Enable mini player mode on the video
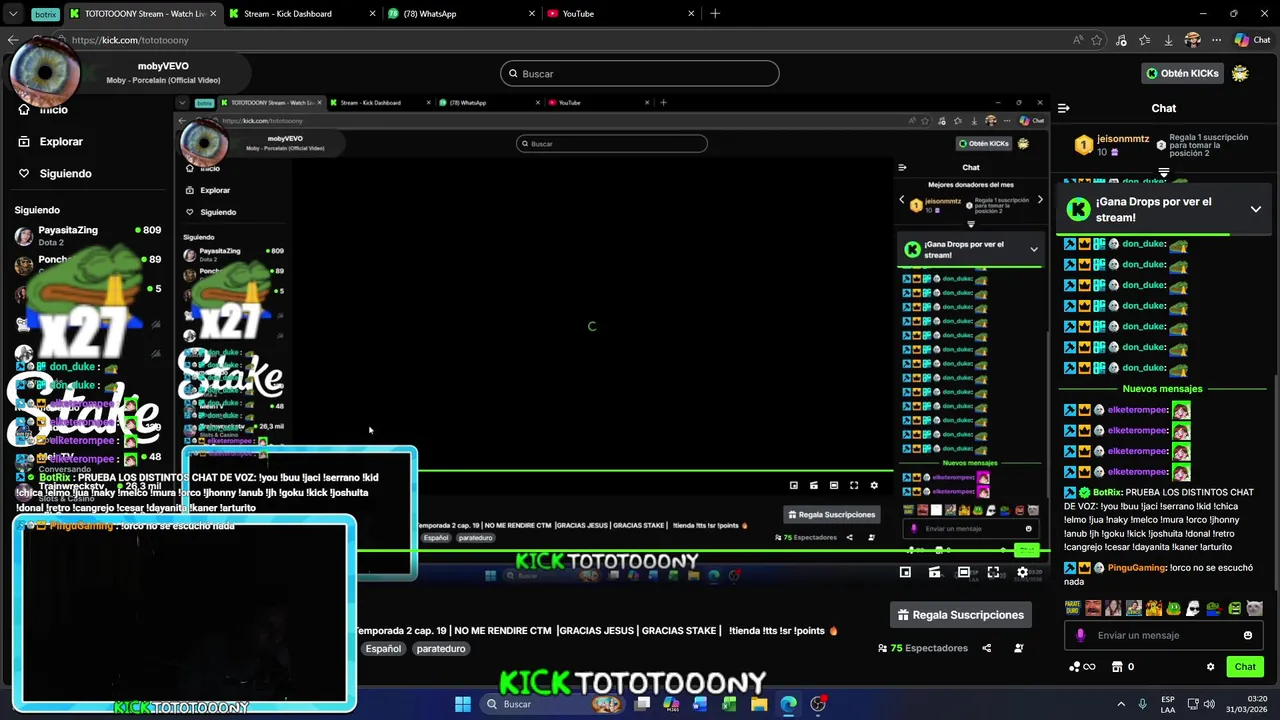This screenshot has height=720, width=1280. point(905,572)
